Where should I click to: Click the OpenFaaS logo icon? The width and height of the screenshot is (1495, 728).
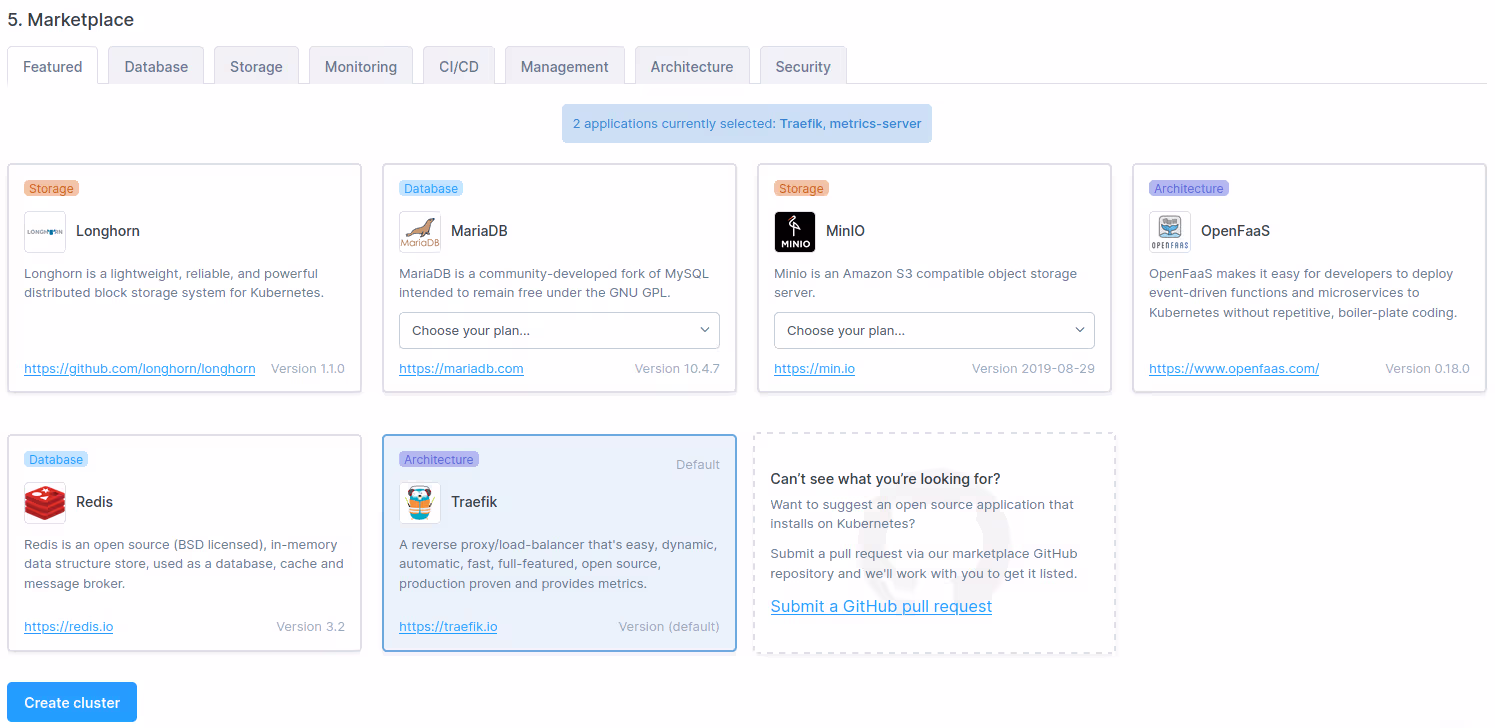click(x=1170, y=232)
